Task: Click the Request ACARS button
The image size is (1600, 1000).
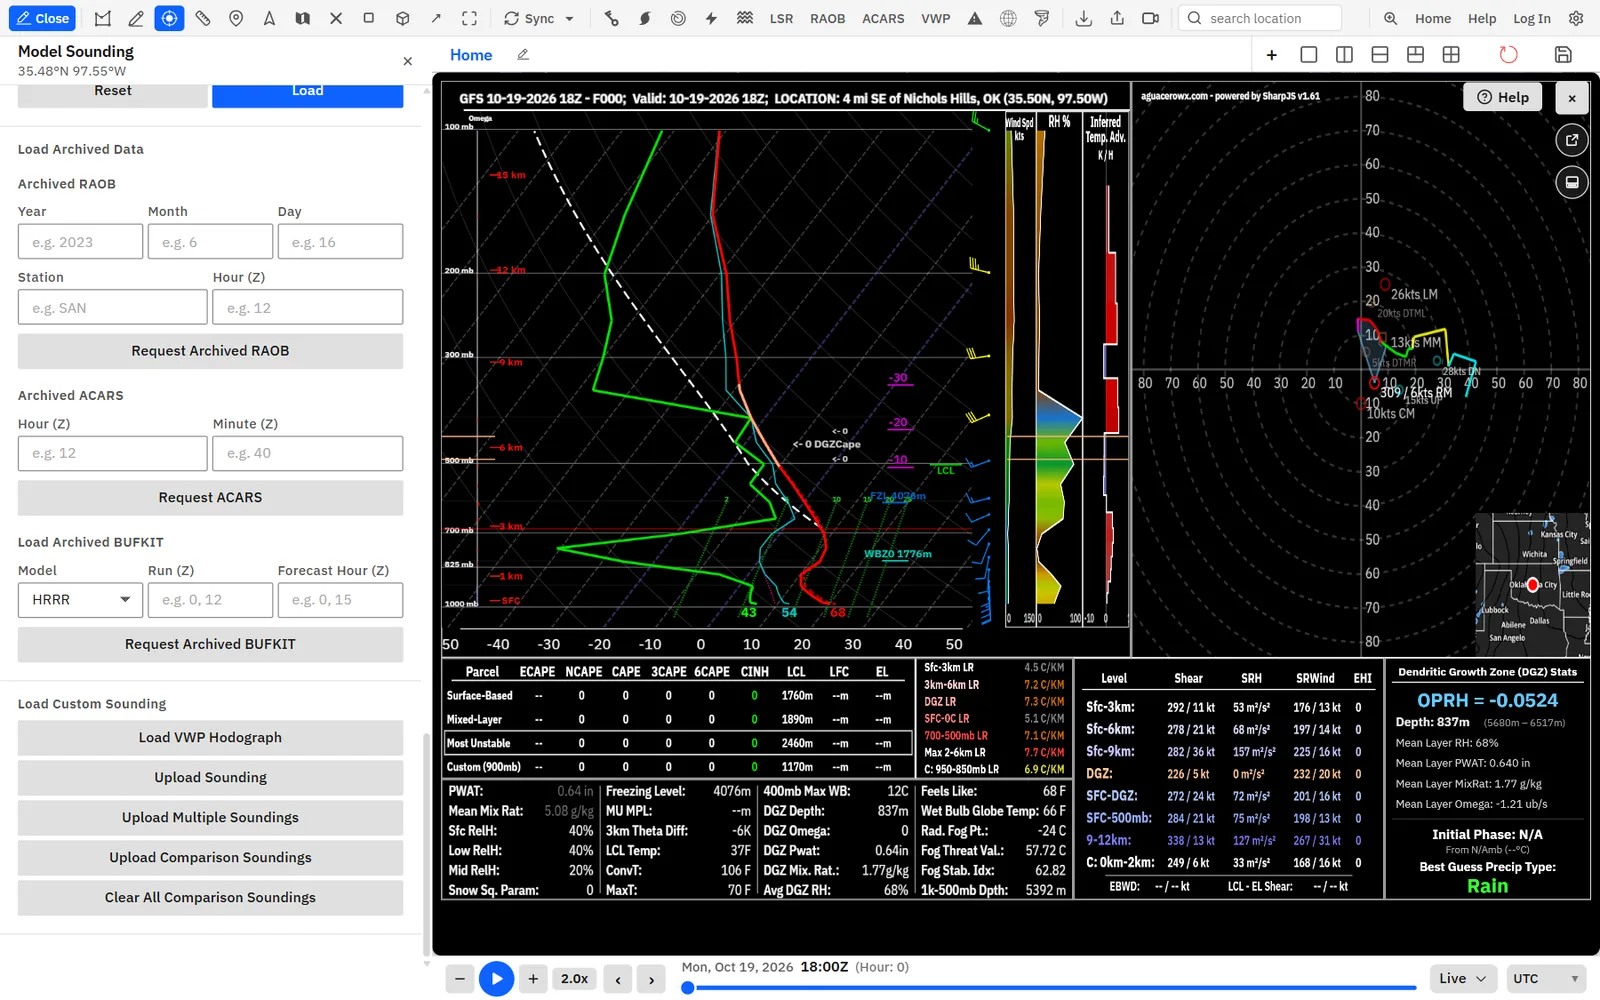Action: pyautogui.click(x=210, y=498)
